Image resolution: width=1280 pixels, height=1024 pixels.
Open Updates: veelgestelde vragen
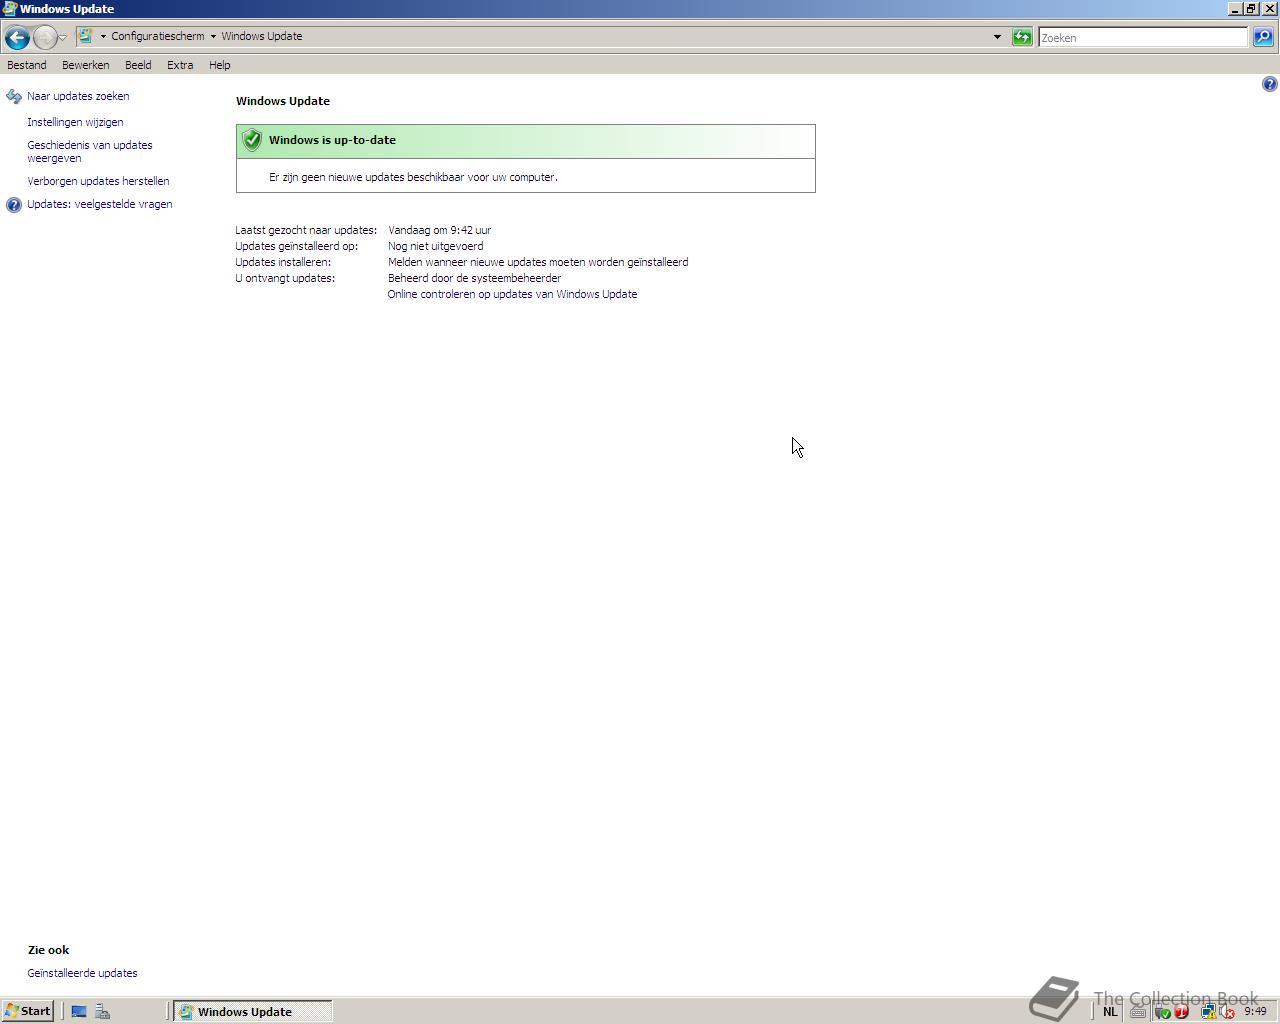tap(99, 204)
